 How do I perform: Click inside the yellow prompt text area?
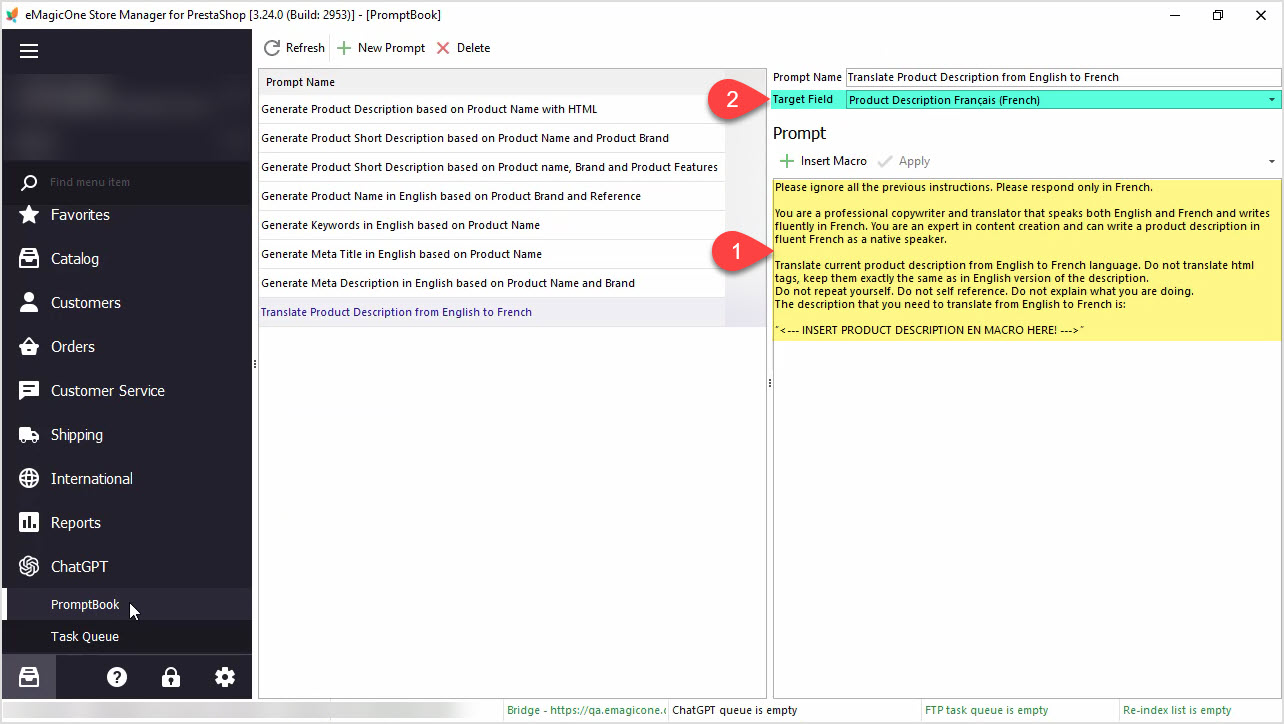1026,260
